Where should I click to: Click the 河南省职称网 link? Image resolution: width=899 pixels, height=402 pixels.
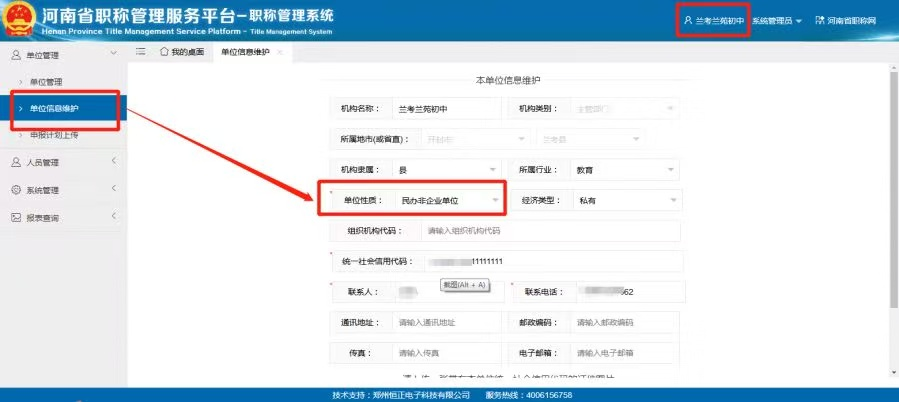(x=851, y=21)
